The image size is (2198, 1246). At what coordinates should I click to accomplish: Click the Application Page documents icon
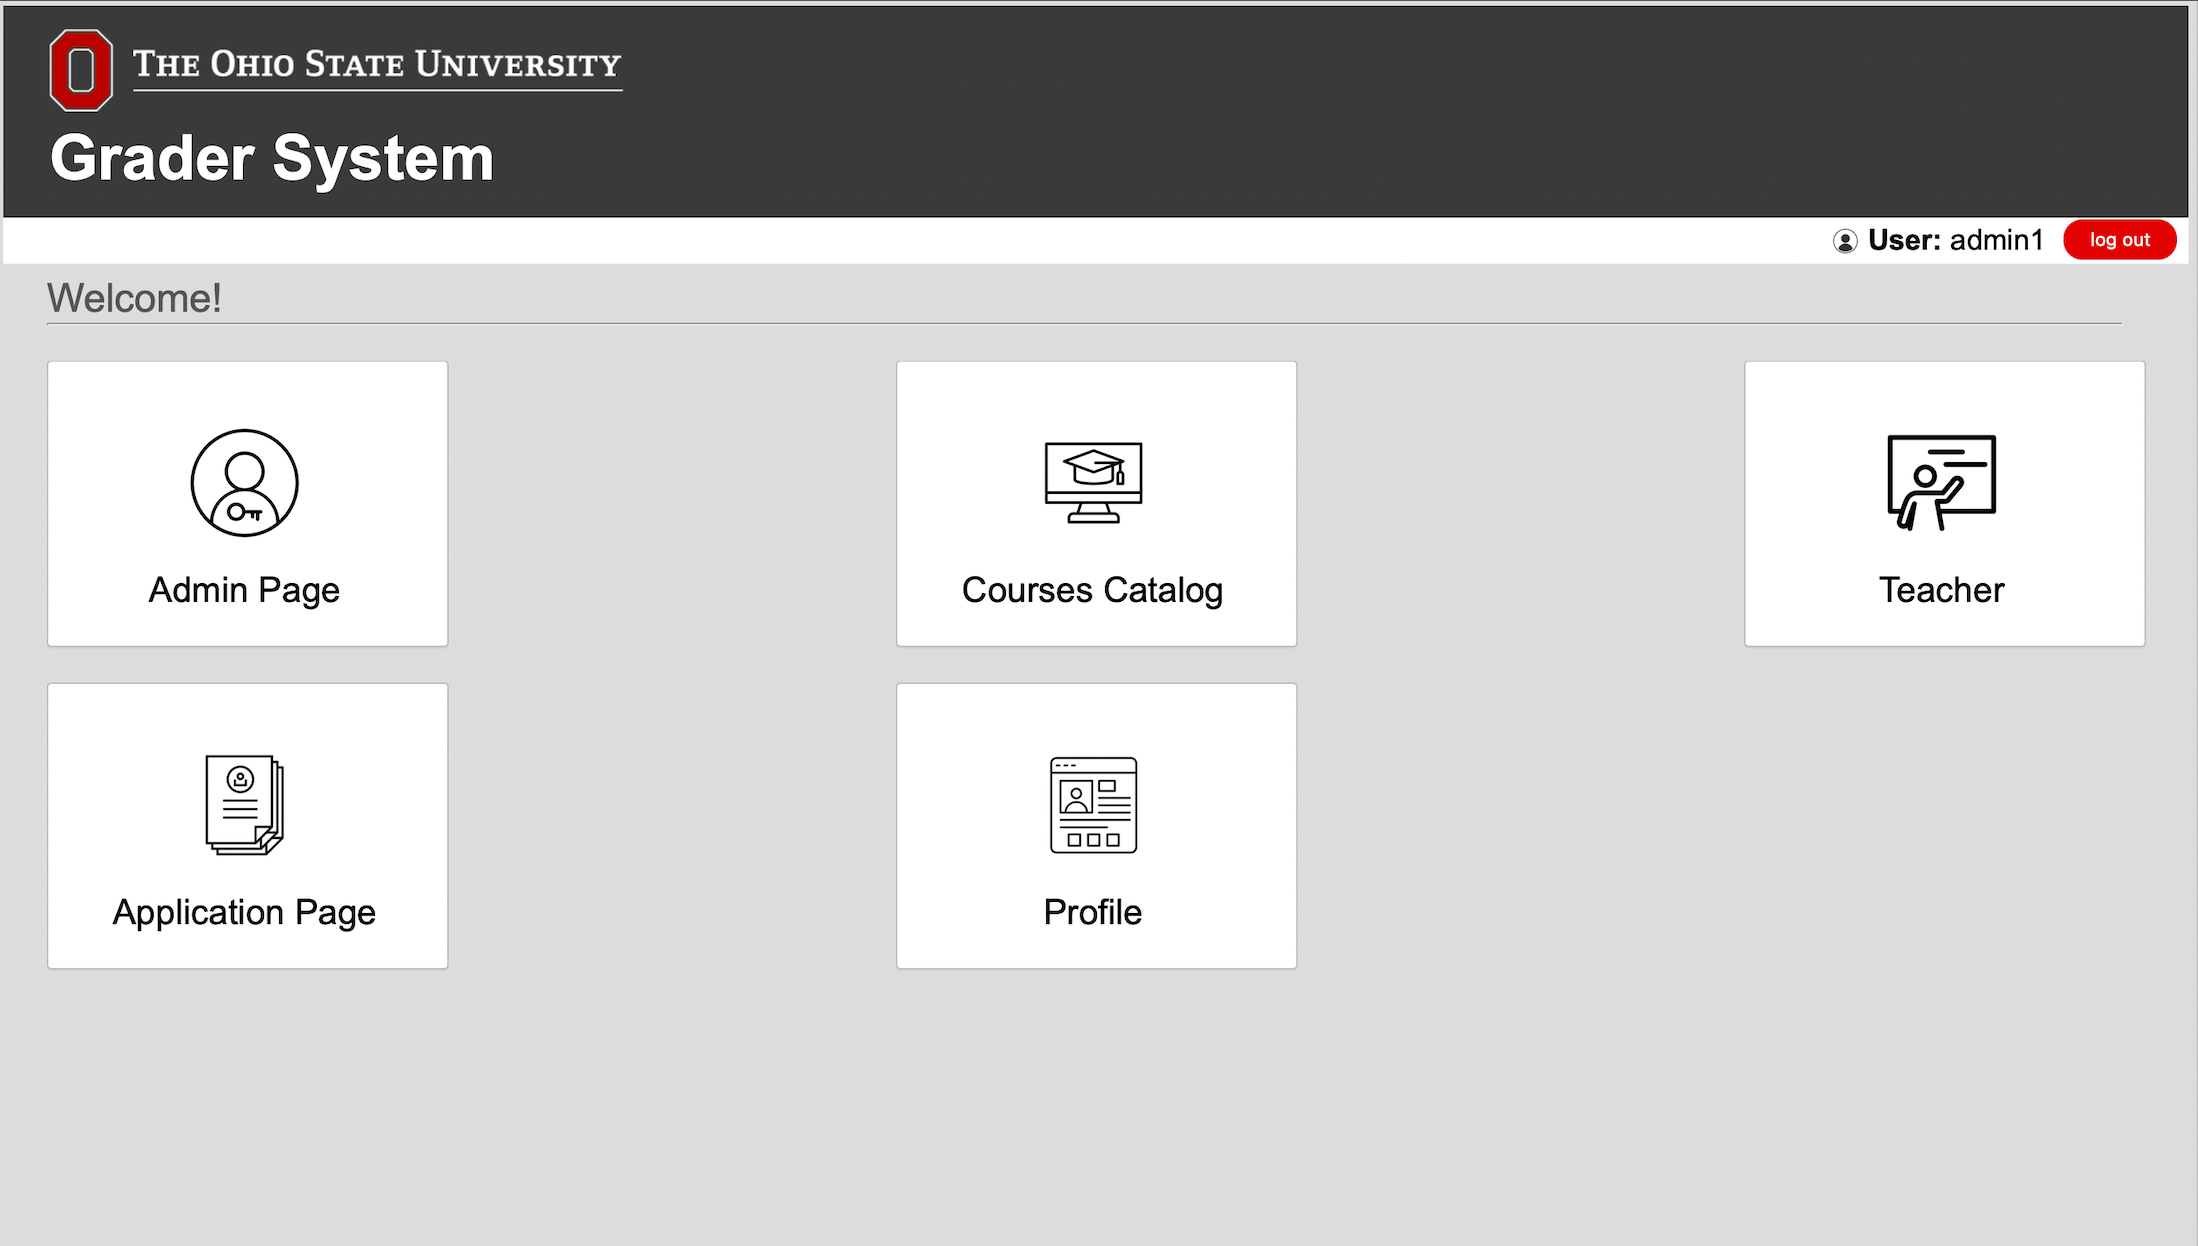pos(244,805)
